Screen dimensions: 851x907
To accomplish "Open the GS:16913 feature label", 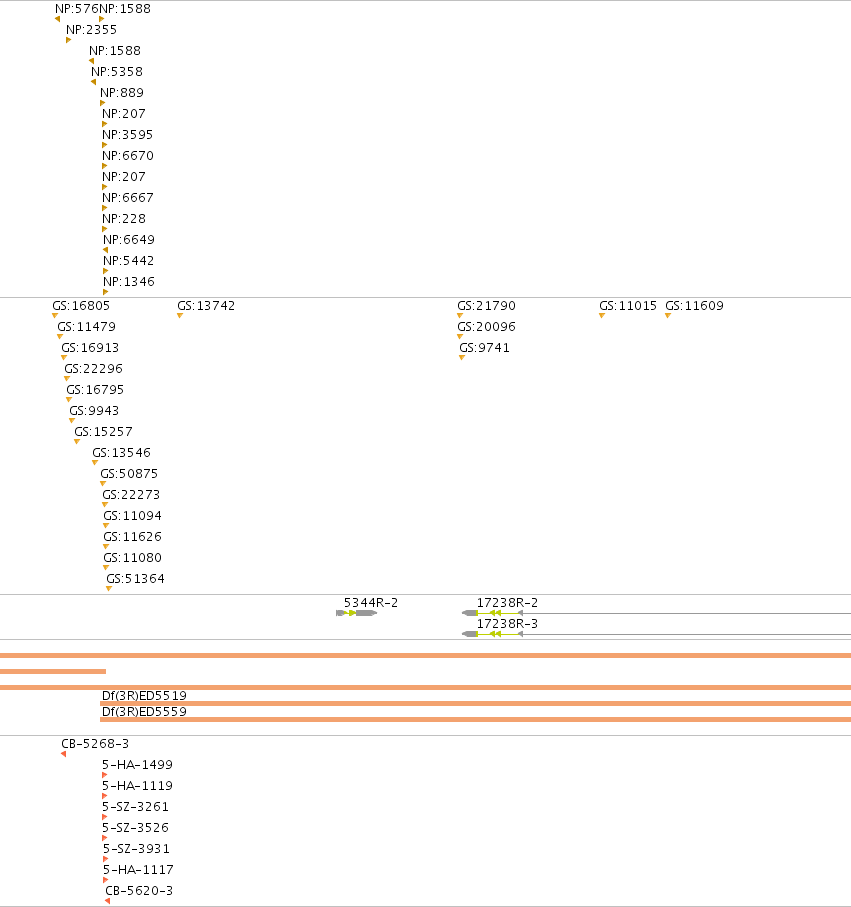I will click(x=90, y=348).
